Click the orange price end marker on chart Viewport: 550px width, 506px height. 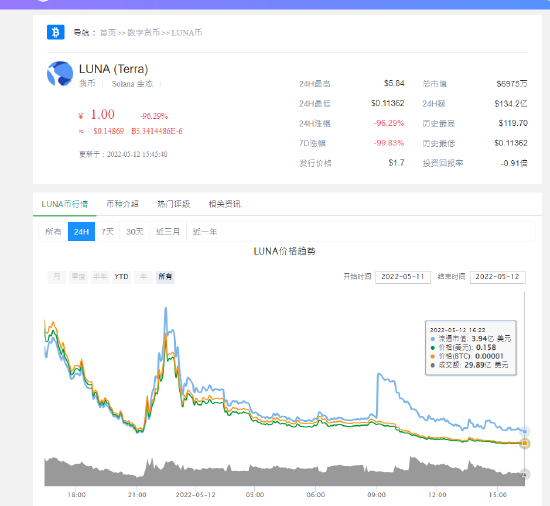point(525,443)
